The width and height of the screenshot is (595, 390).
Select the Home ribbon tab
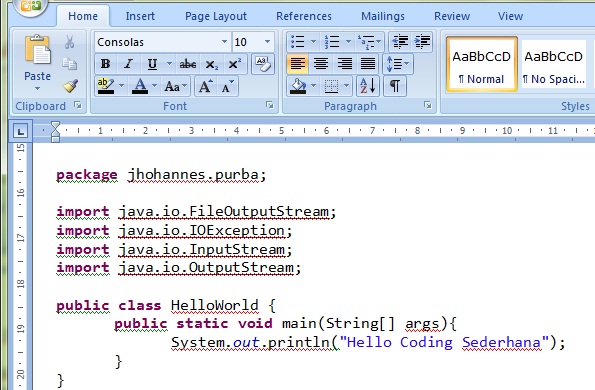point(83,16)
